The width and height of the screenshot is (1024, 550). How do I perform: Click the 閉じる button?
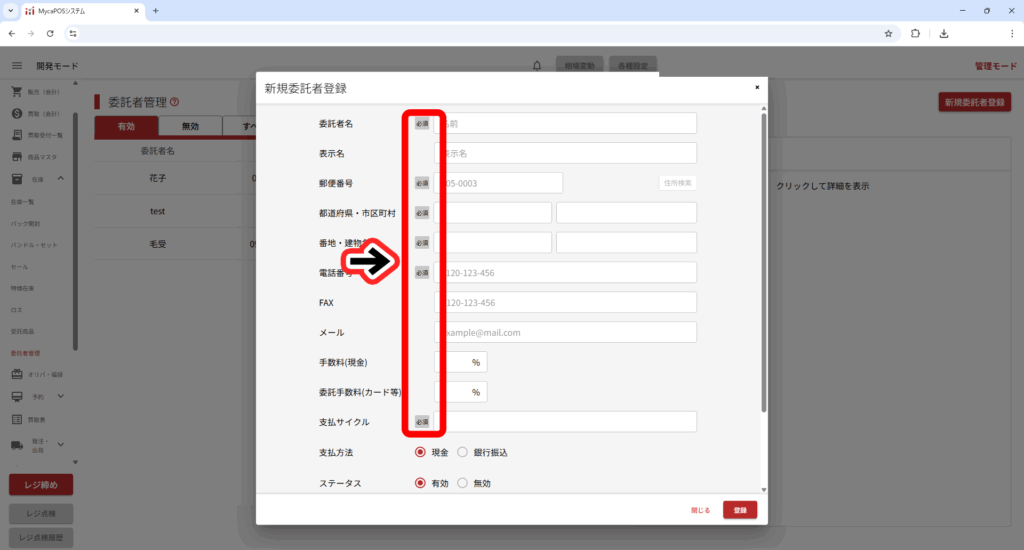tap(700, 510)
